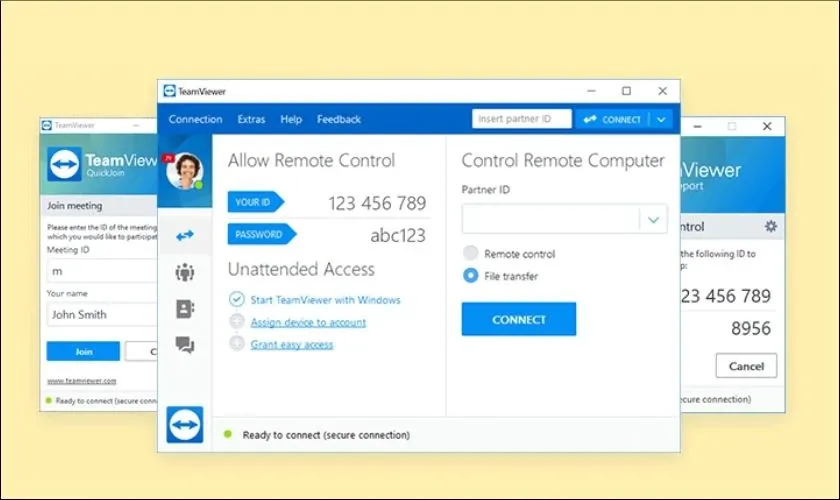
Task: Open the Meeting sidebar icon
Action: (x=185, y=271)
